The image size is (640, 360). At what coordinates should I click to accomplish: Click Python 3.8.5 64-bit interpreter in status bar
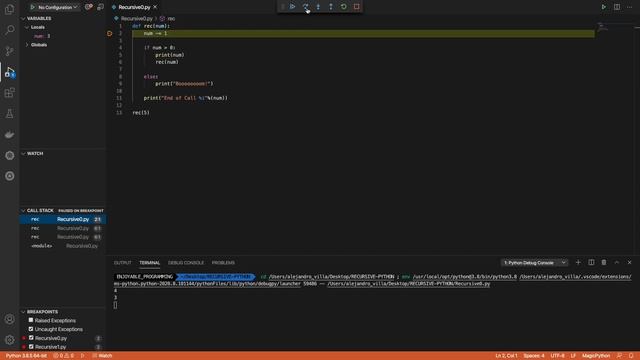pos(26,356)
